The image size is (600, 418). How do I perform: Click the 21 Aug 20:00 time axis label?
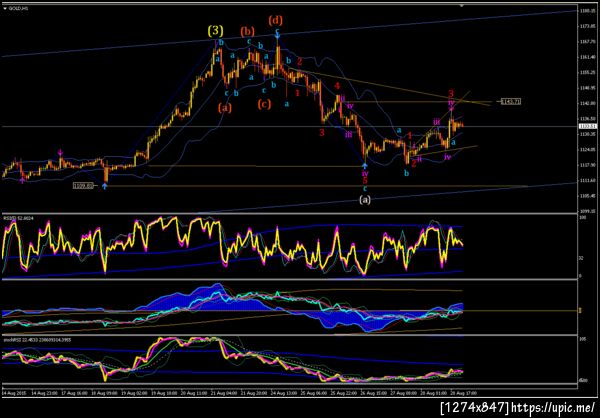253,393
